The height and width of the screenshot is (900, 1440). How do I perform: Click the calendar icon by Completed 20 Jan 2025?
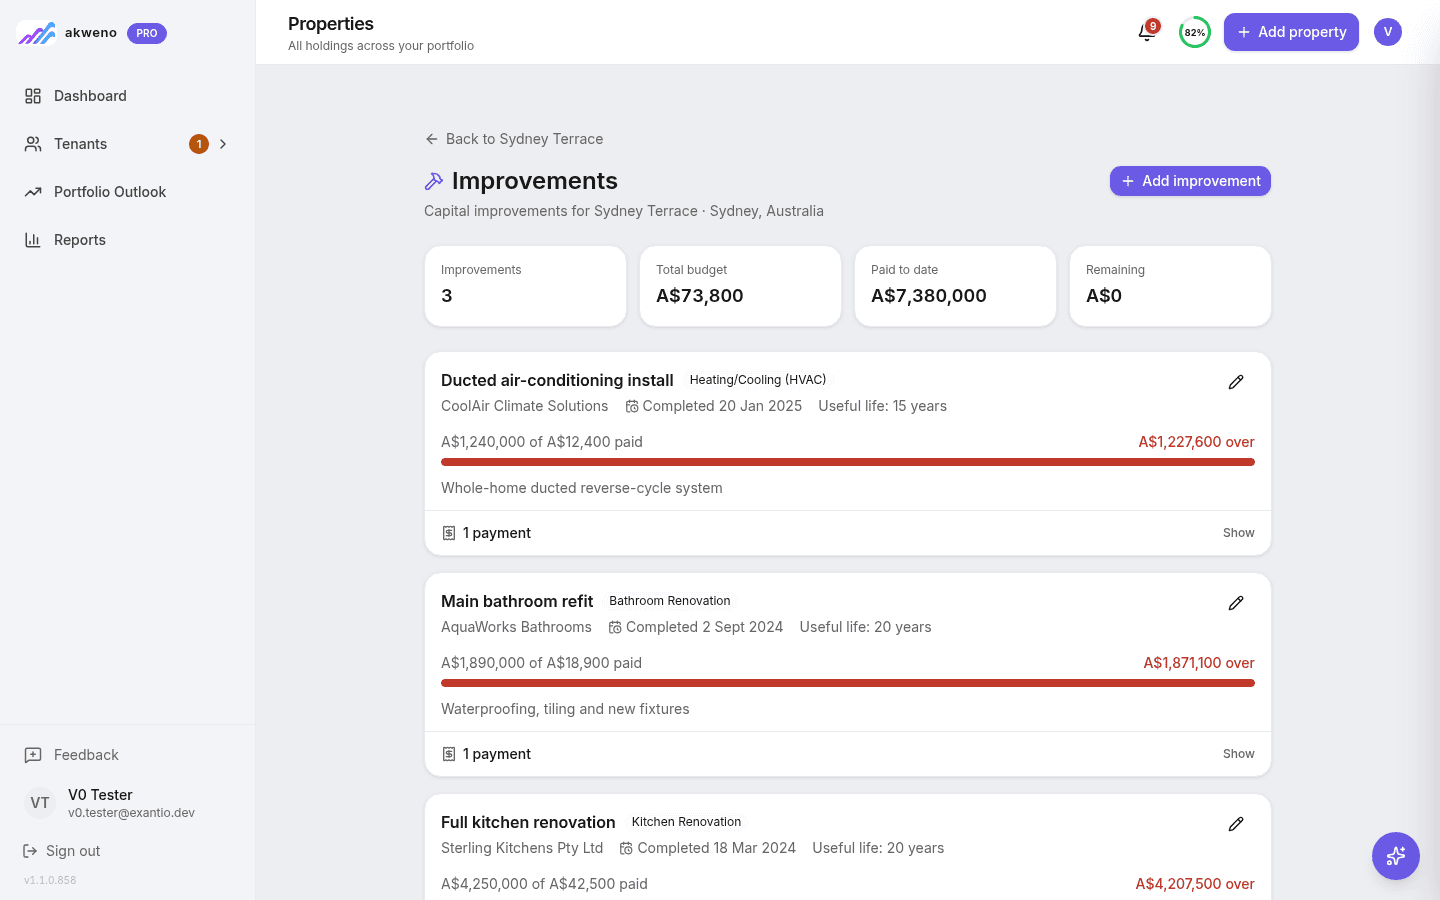pyautogui.click(x=632, y=406)
